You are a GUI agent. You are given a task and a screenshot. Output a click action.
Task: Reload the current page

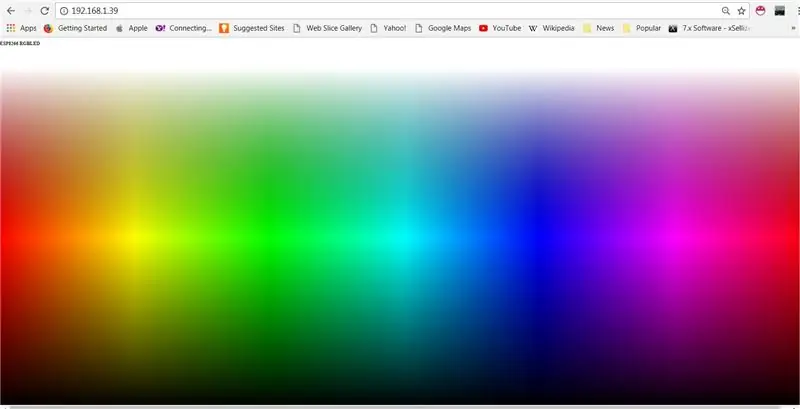click(44, 11)
